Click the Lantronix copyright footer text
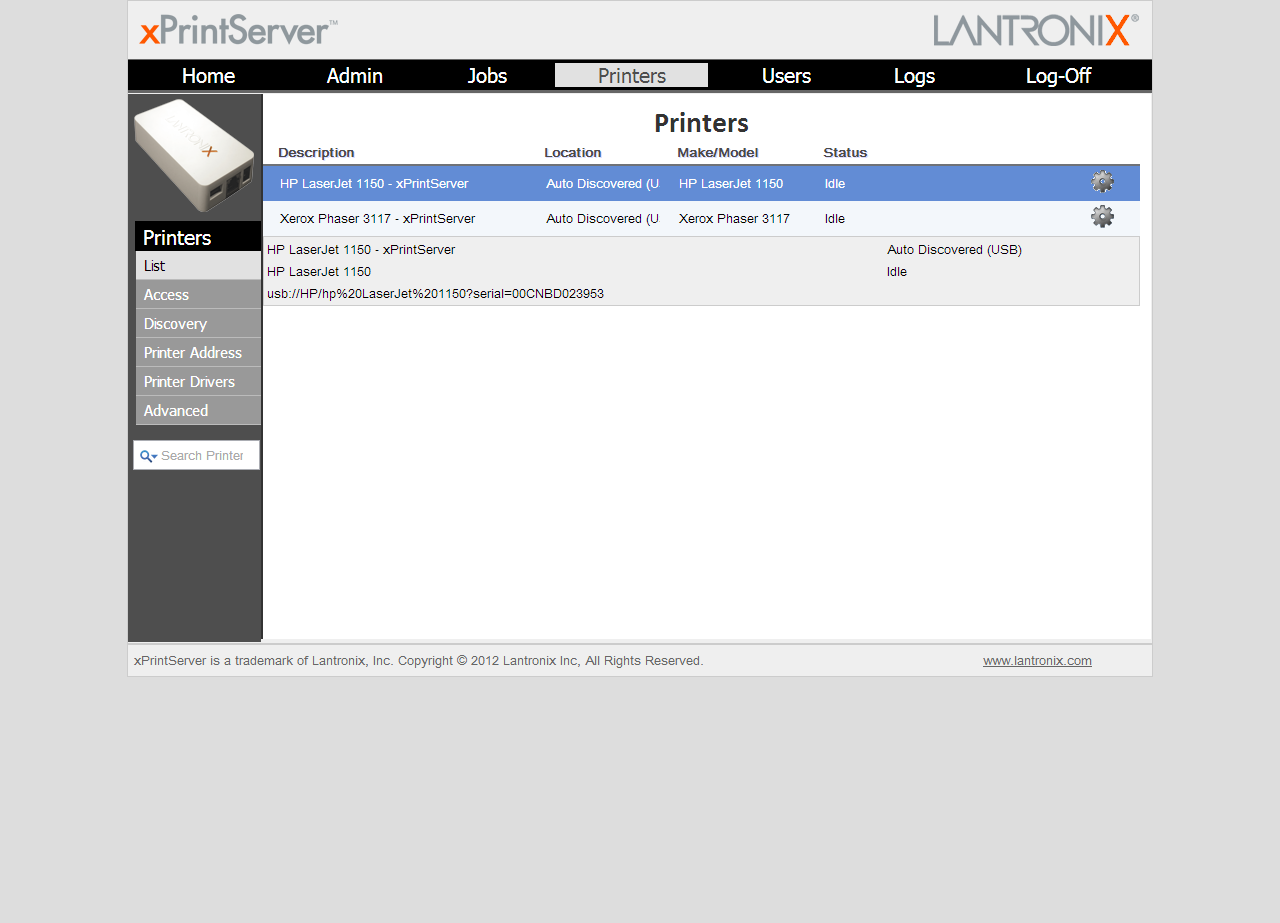Image resolution: width=1280 pixels, height=923 pixels. (419, 661)
